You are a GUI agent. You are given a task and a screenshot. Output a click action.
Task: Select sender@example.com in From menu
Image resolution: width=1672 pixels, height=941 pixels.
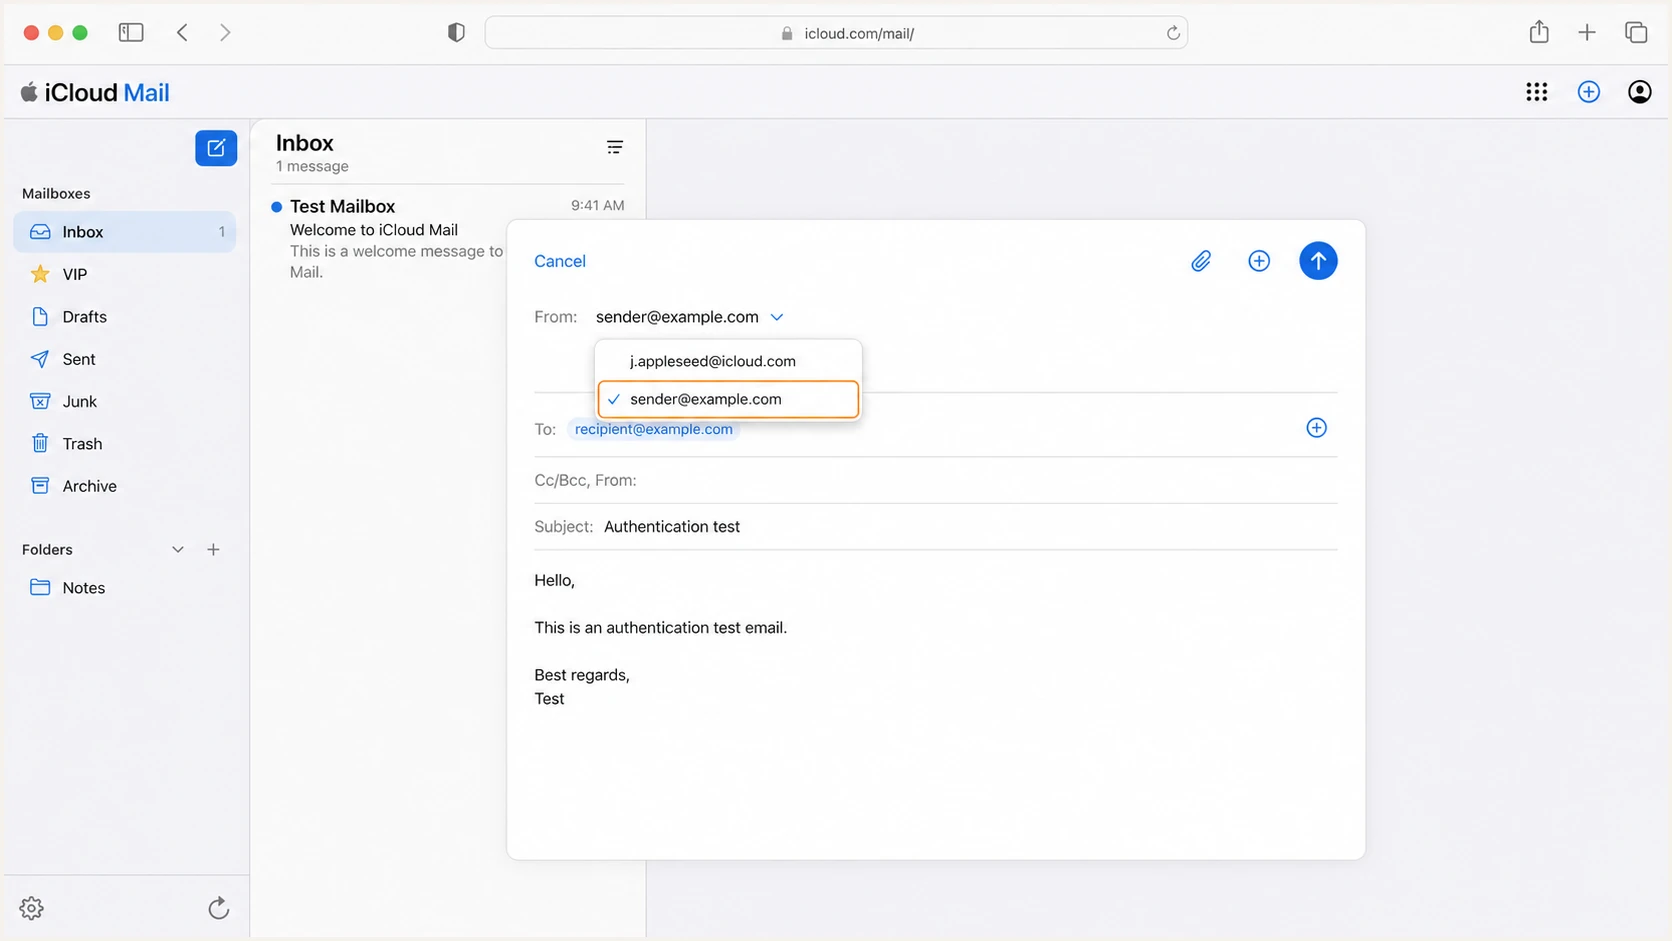pos(728,399)
